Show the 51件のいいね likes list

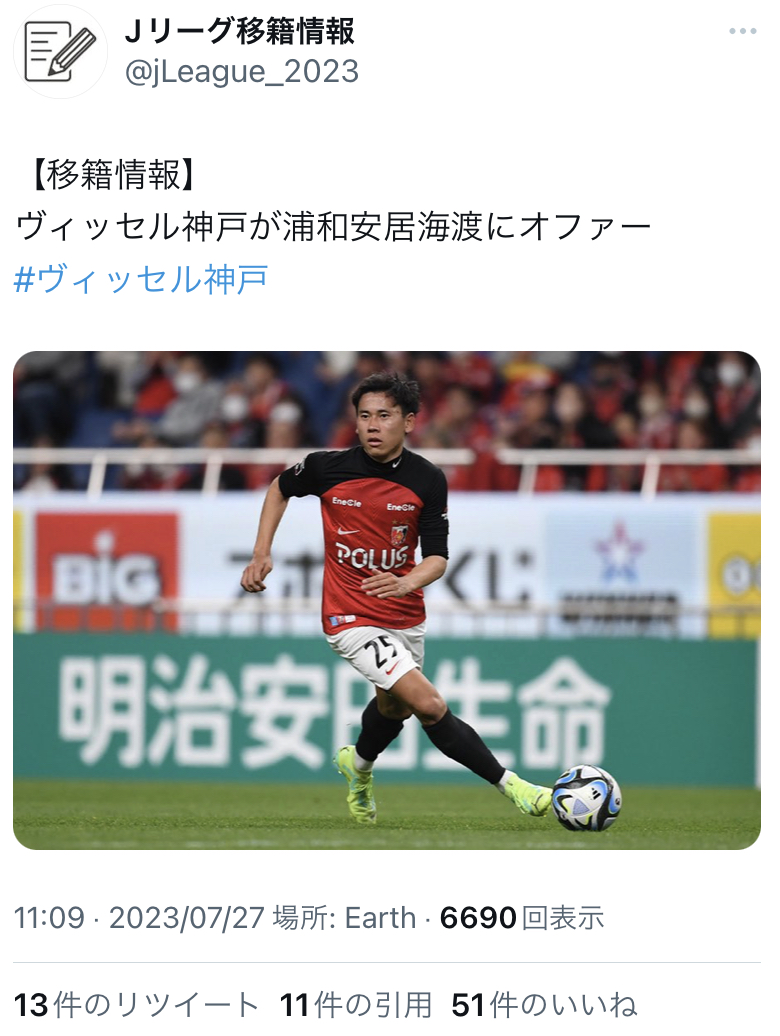click(x=544, y=1005)
